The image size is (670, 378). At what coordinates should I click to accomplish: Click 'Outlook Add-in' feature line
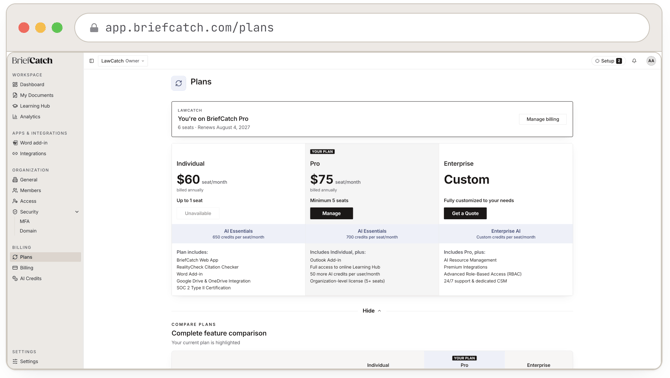pos(326,260)
